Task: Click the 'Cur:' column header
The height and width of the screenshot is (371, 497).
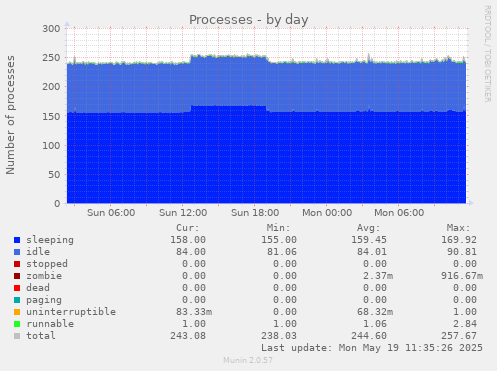Action: click(188, 228)
